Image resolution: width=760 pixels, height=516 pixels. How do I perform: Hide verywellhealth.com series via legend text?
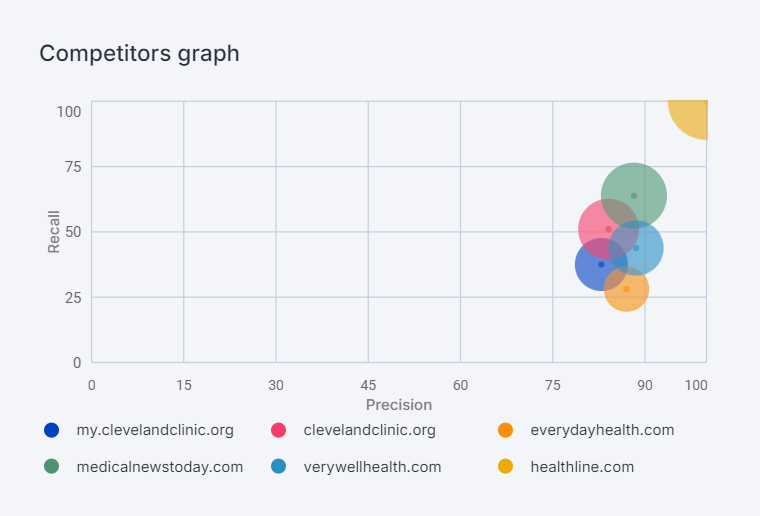point(372,466)
